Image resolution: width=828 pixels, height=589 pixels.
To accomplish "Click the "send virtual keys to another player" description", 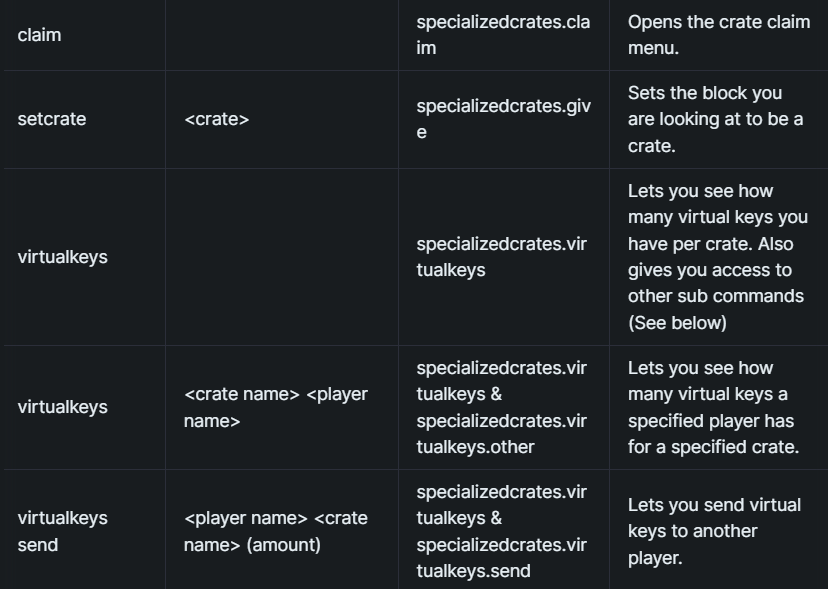I will click(x=713, y=531).
